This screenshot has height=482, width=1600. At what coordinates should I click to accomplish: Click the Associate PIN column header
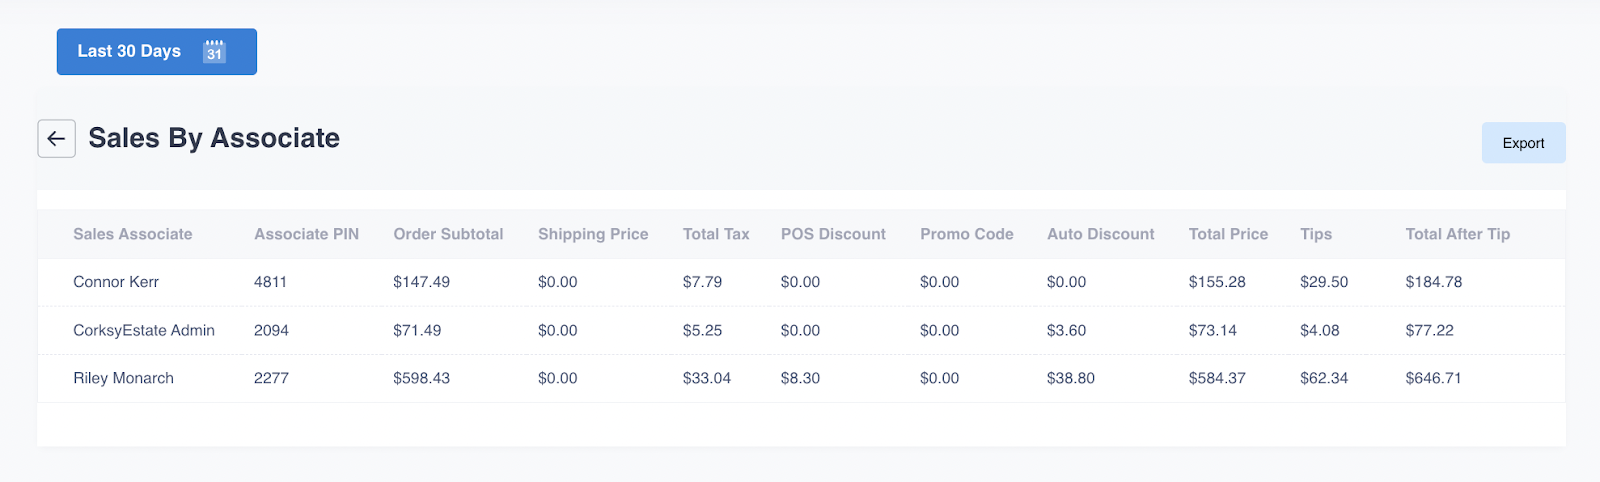[306, 234]
